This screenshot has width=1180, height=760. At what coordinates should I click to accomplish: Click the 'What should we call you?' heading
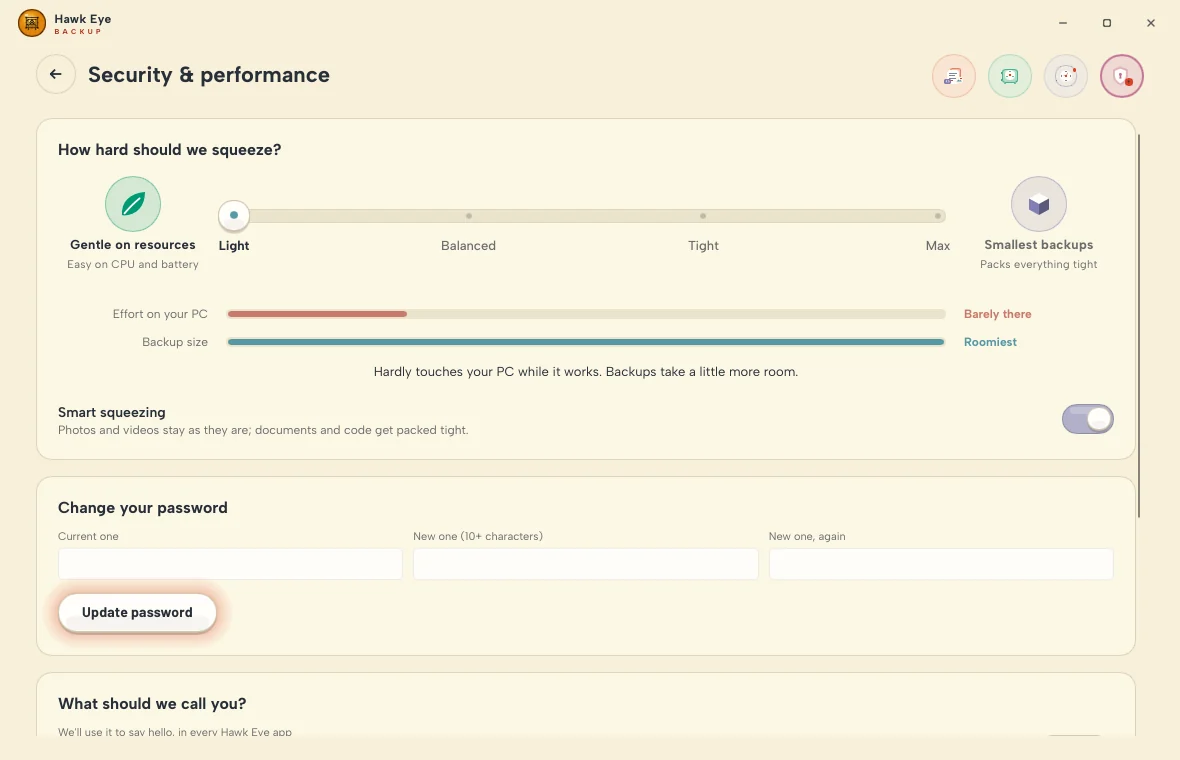click(x=152, y=704)
